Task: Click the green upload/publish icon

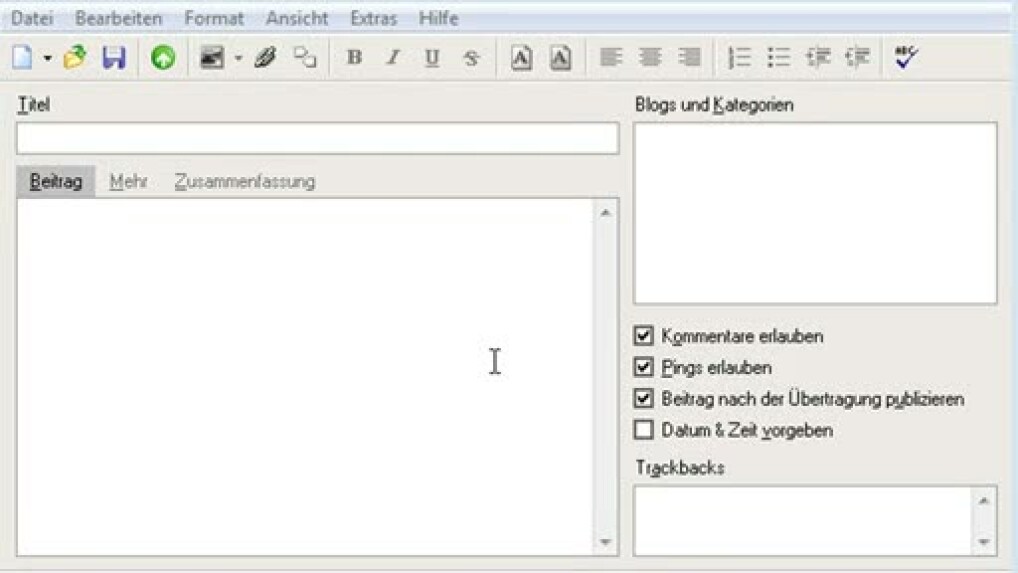Action: [x=163, y=58]
